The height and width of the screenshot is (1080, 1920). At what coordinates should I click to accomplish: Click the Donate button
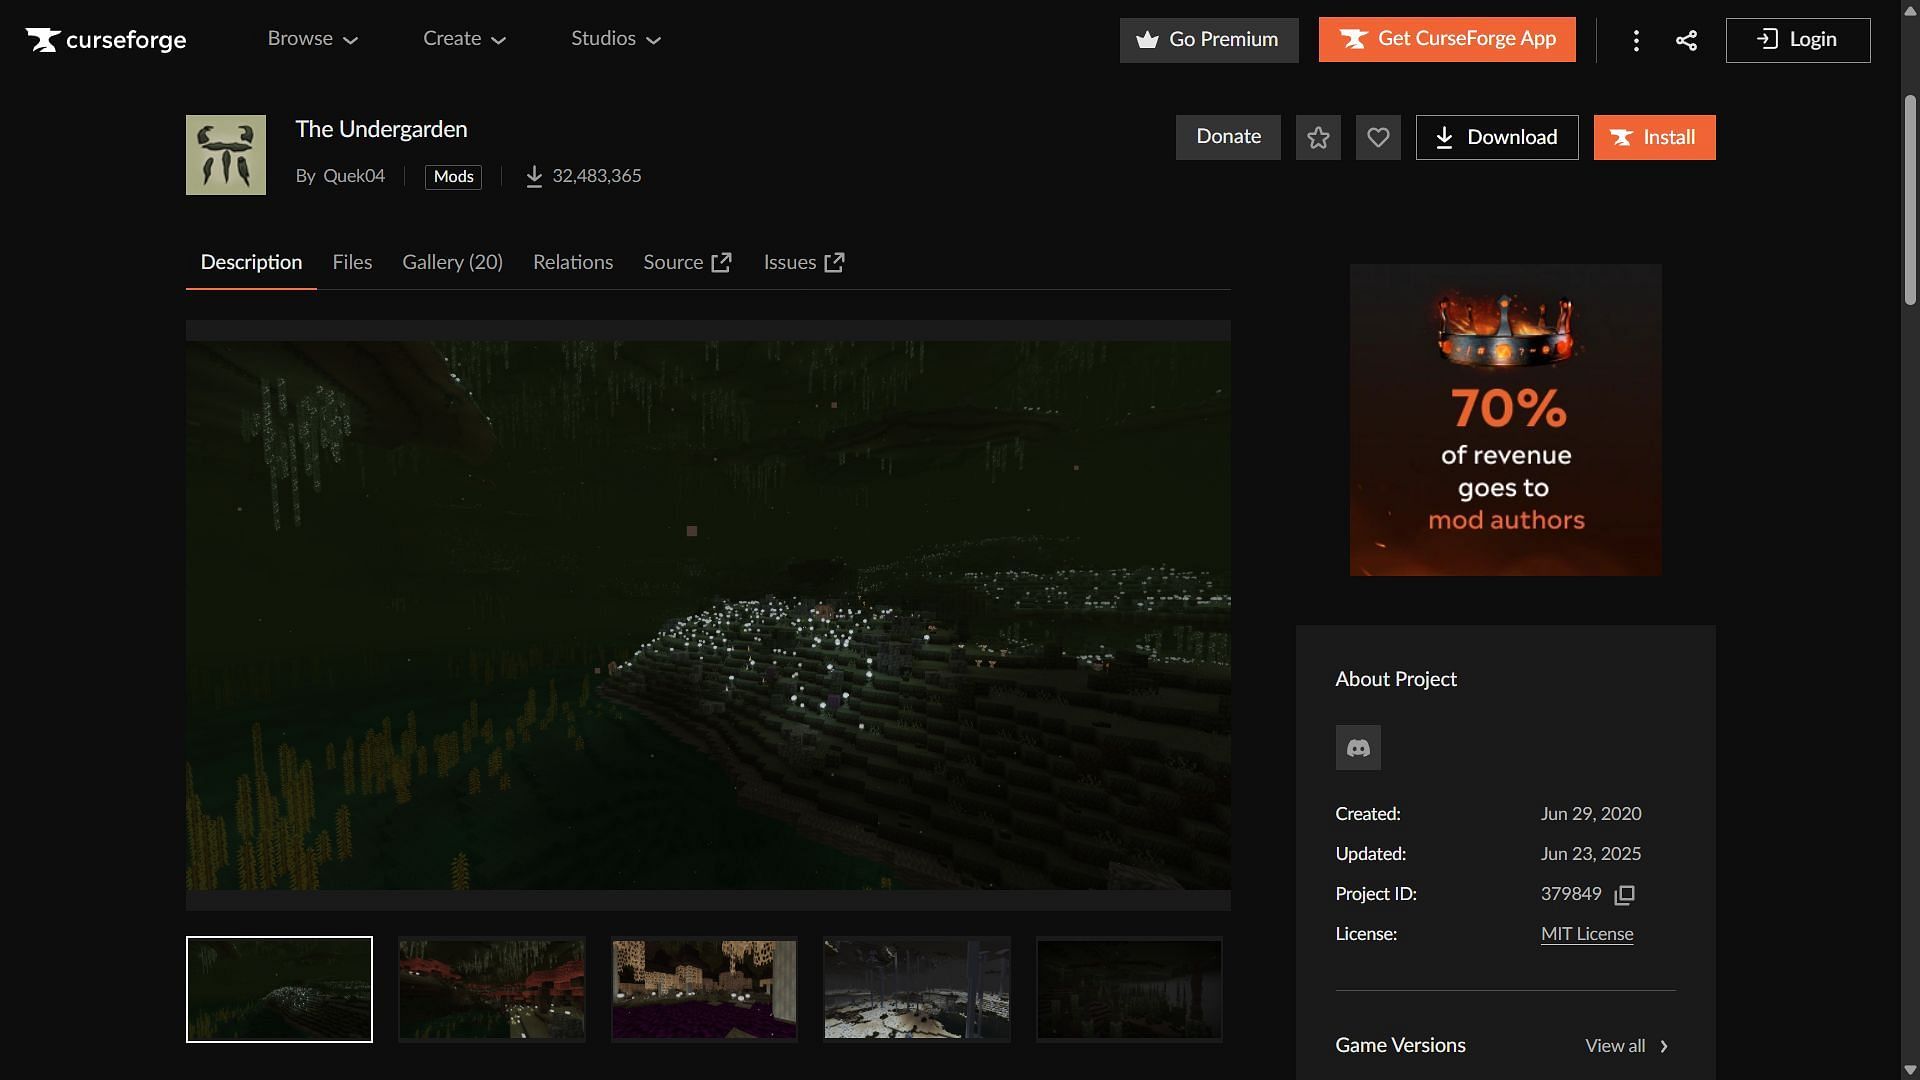1228,137
